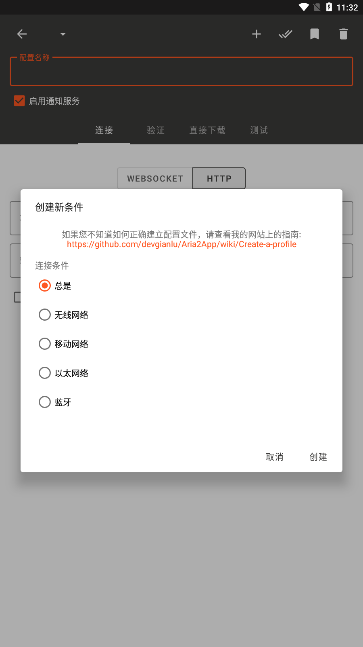Tap the double checkmark done icon

285,34
